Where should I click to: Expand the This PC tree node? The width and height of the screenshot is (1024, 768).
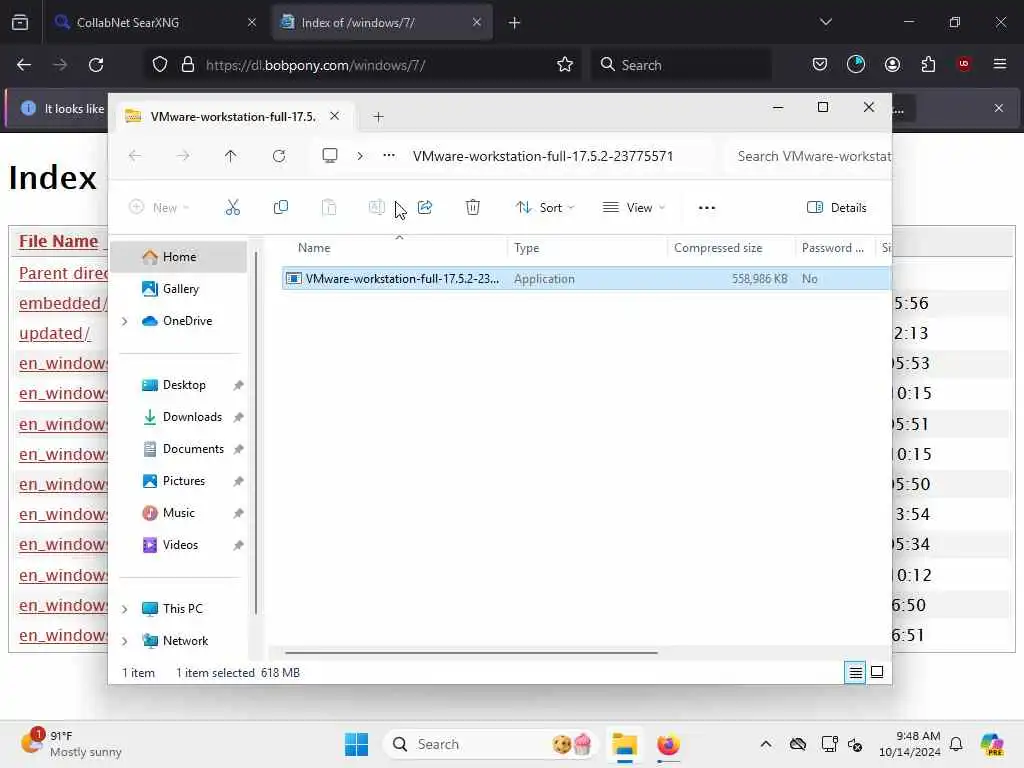[125, 609]
